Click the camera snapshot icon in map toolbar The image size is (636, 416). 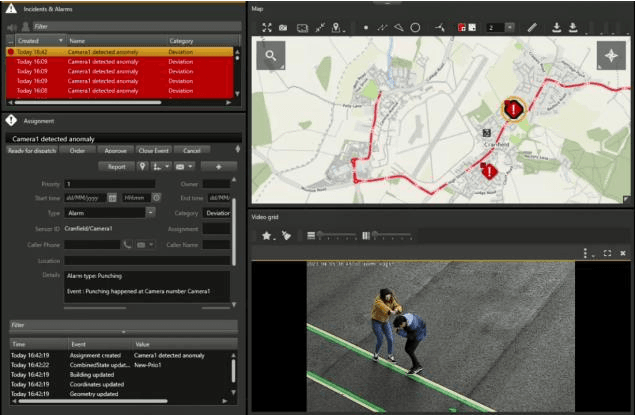click(x=284, y=27)
